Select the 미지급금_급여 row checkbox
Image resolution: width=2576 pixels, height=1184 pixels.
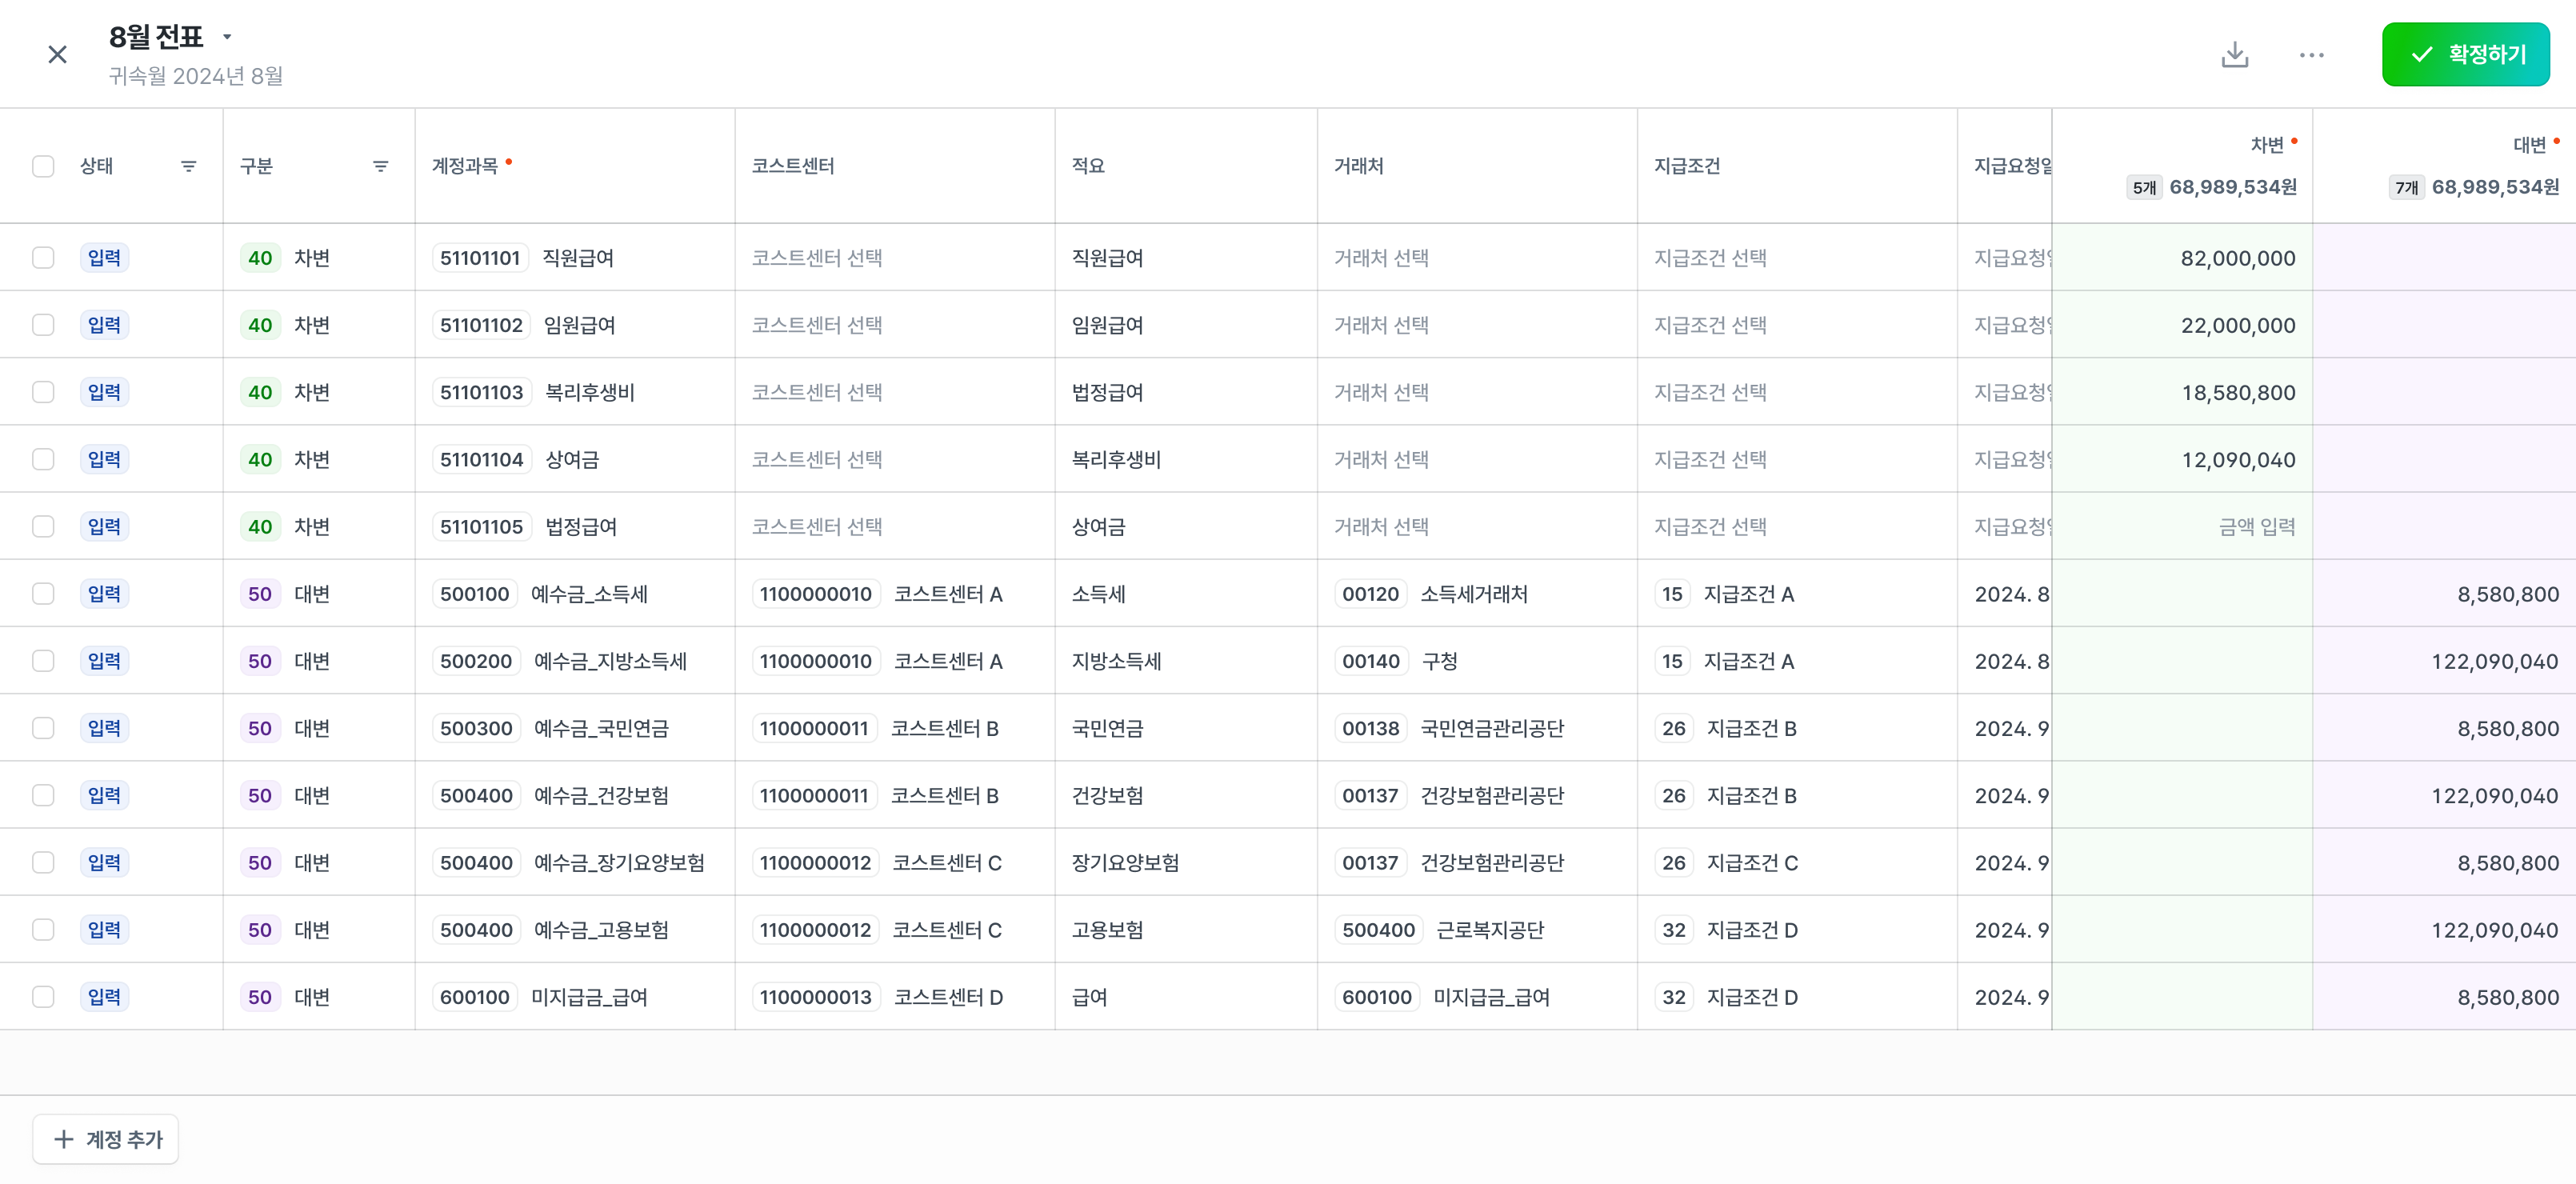point(43,997)
